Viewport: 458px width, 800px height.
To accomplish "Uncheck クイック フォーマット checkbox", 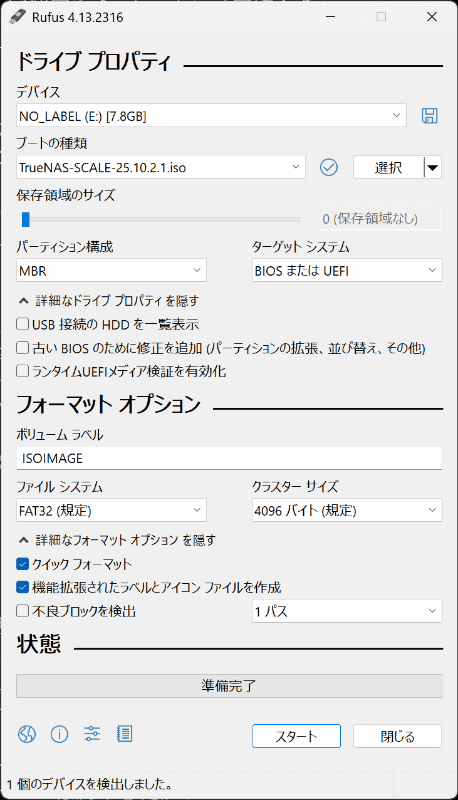I will pos(22,564).
